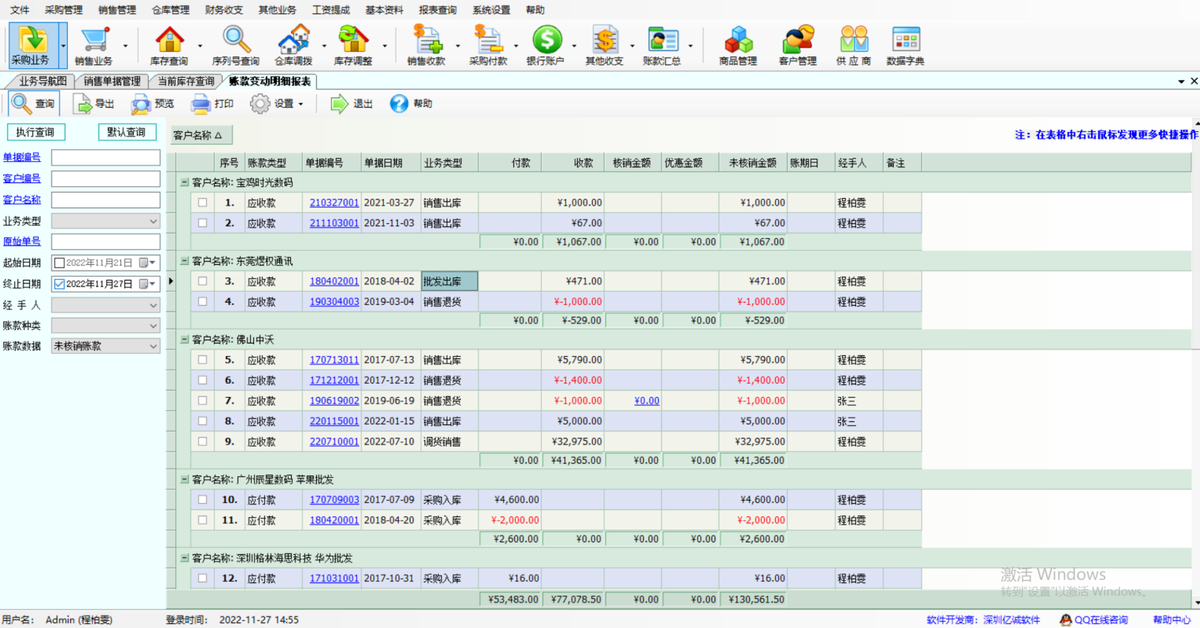Open 商品管理 product management icon
Image resolution: width=1200 pixels, height=628 pixels.
(737, 40)
